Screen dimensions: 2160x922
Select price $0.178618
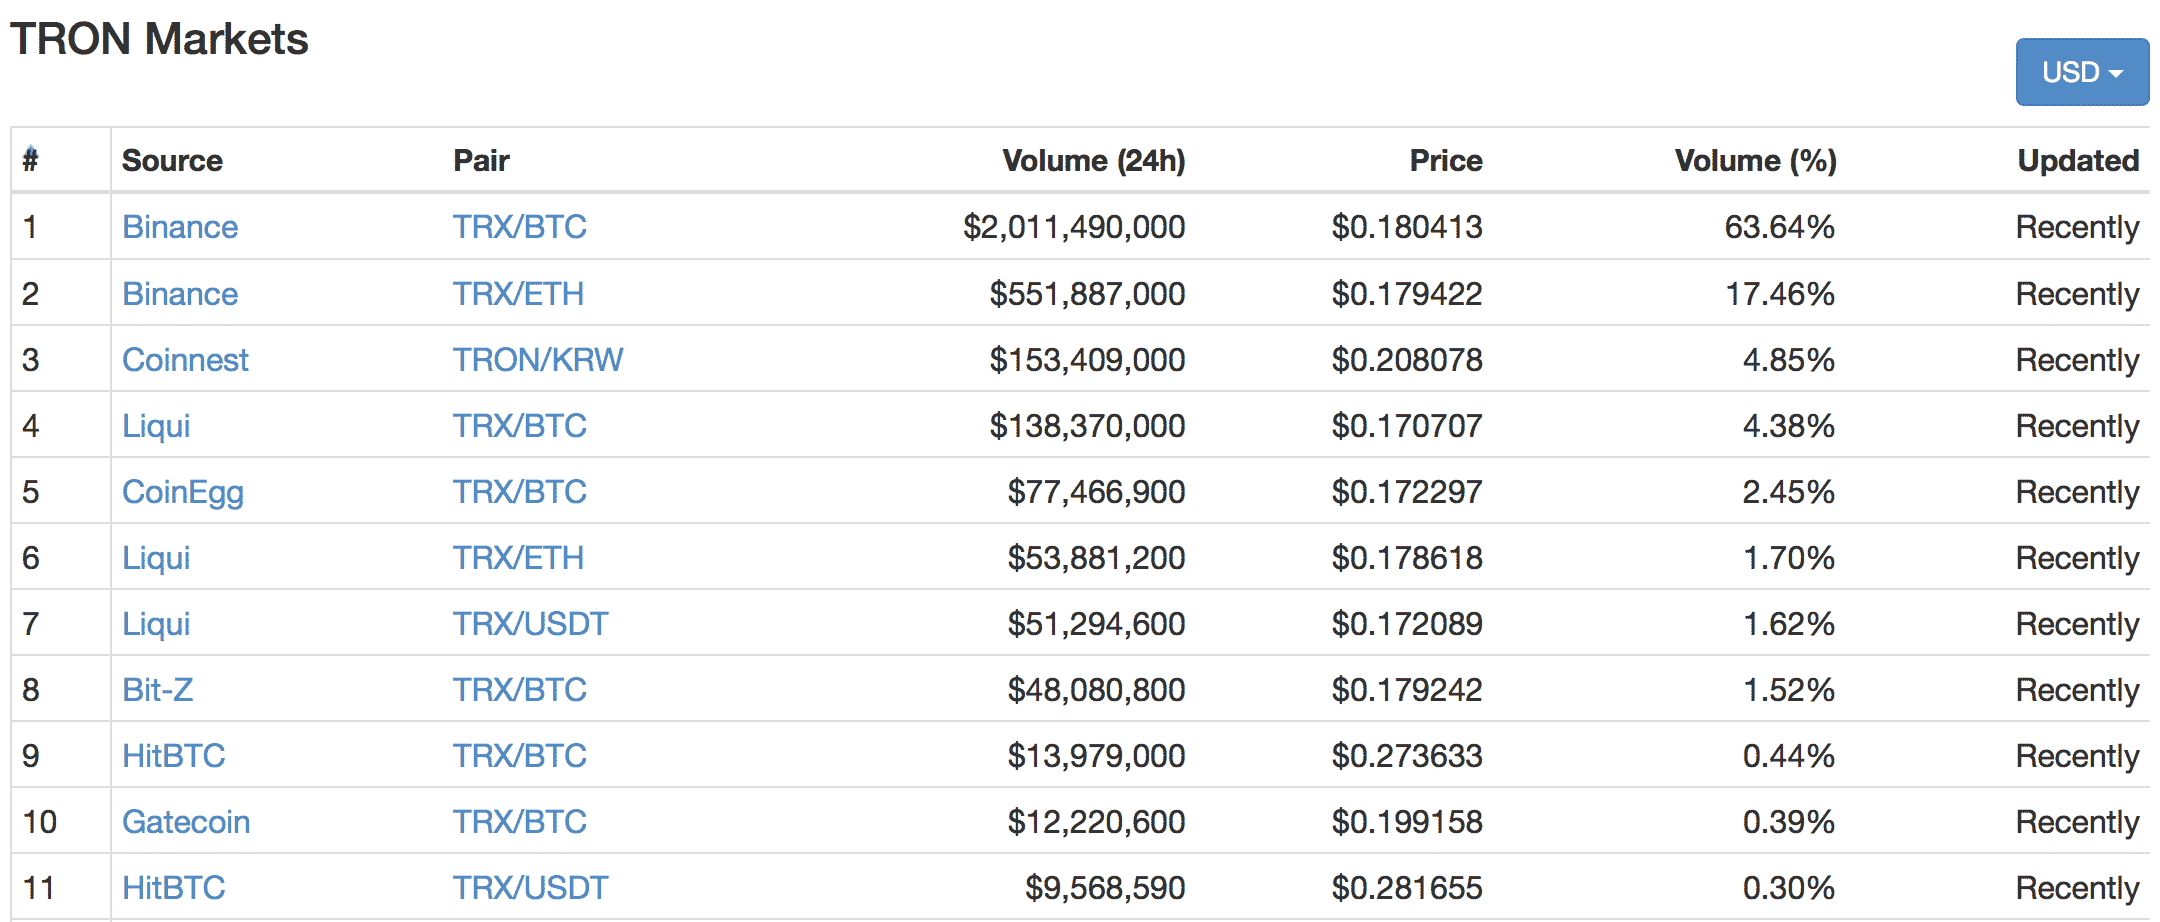[x=1407, y=558]
